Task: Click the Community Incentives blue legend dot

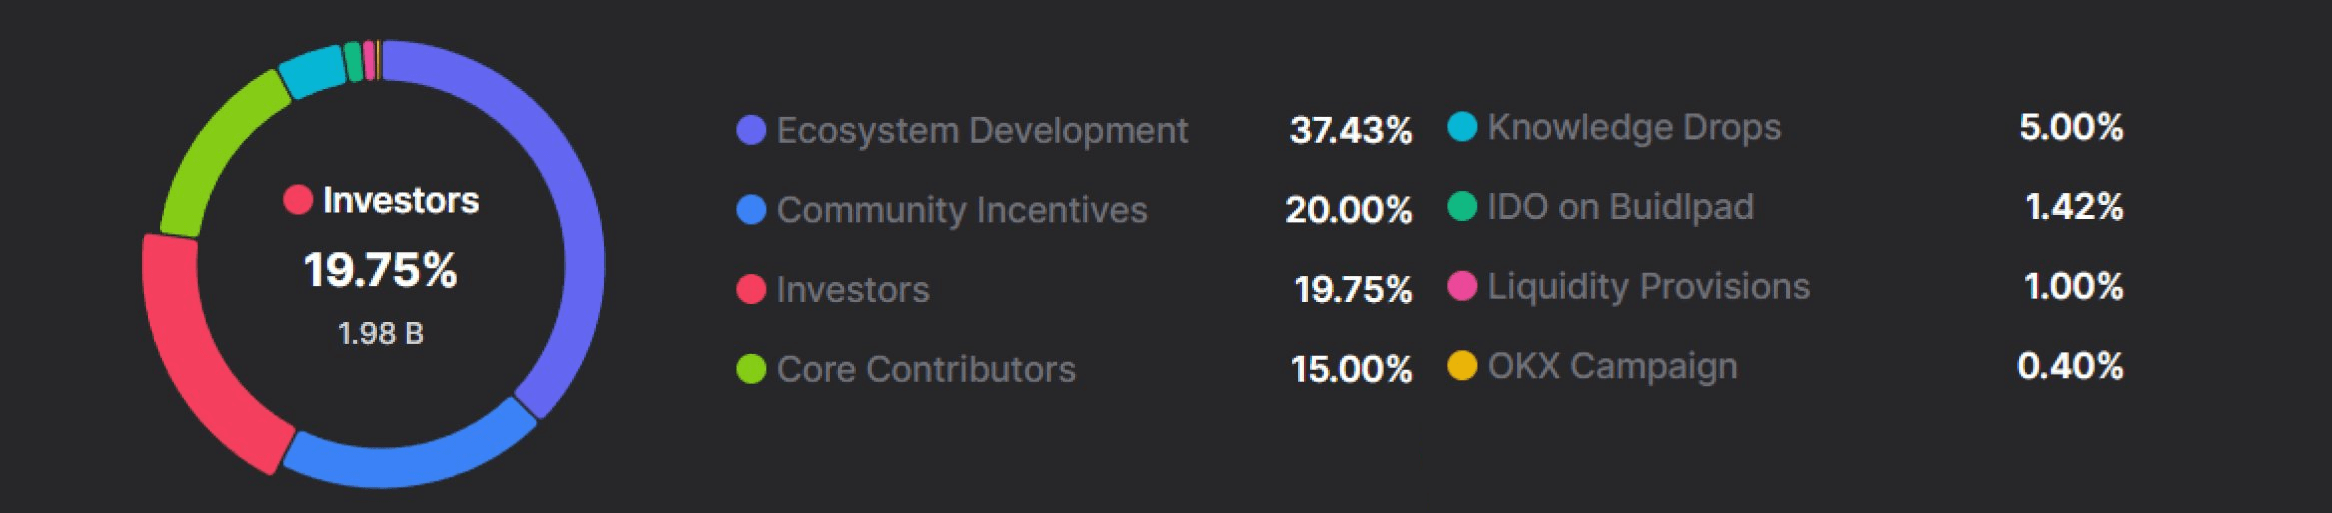Action: coord(751,210)
